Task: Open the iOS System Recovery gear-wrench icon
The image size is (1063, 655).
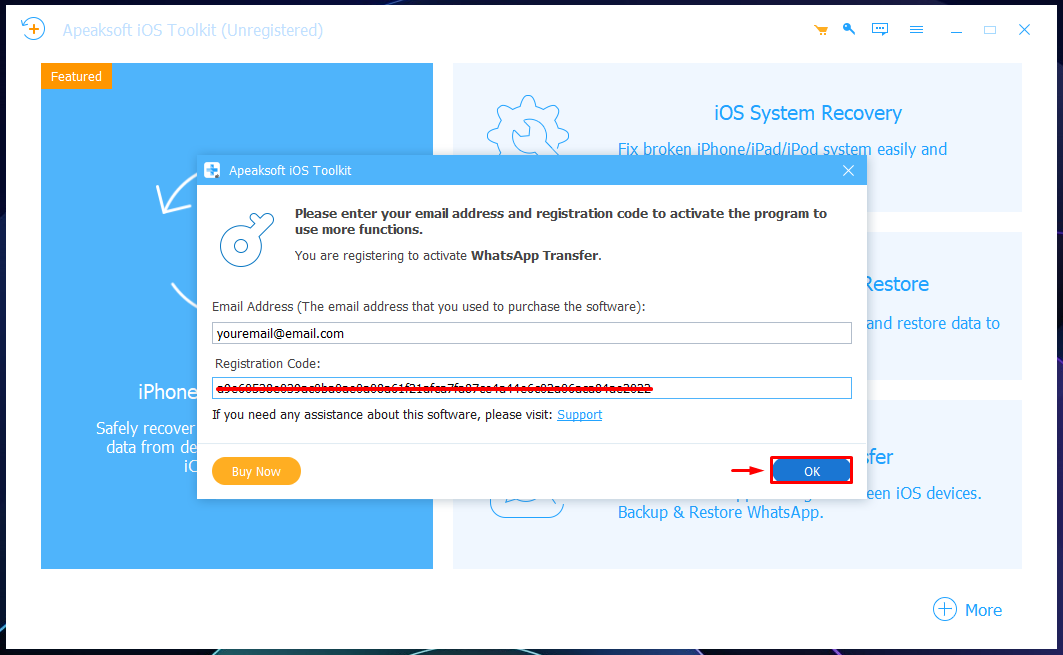Action: click(527, 127)
